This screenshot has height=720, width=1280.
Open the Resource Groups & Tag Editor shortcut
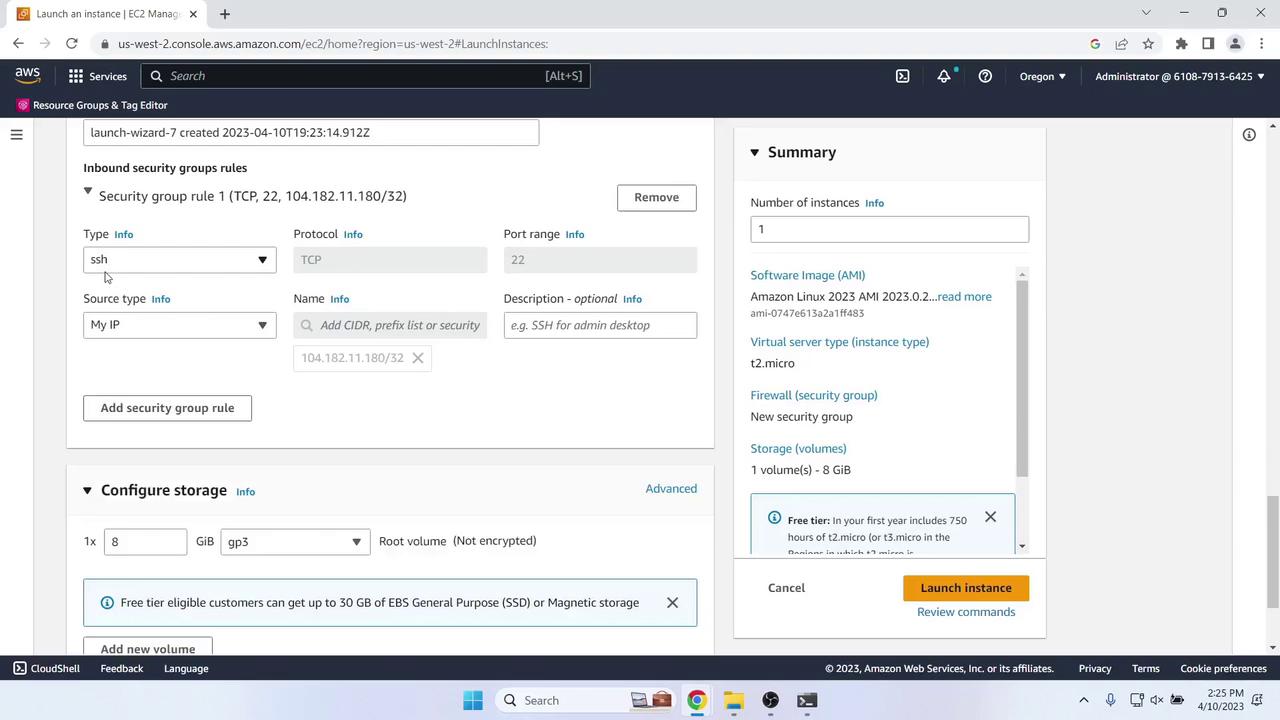[92, 105]
